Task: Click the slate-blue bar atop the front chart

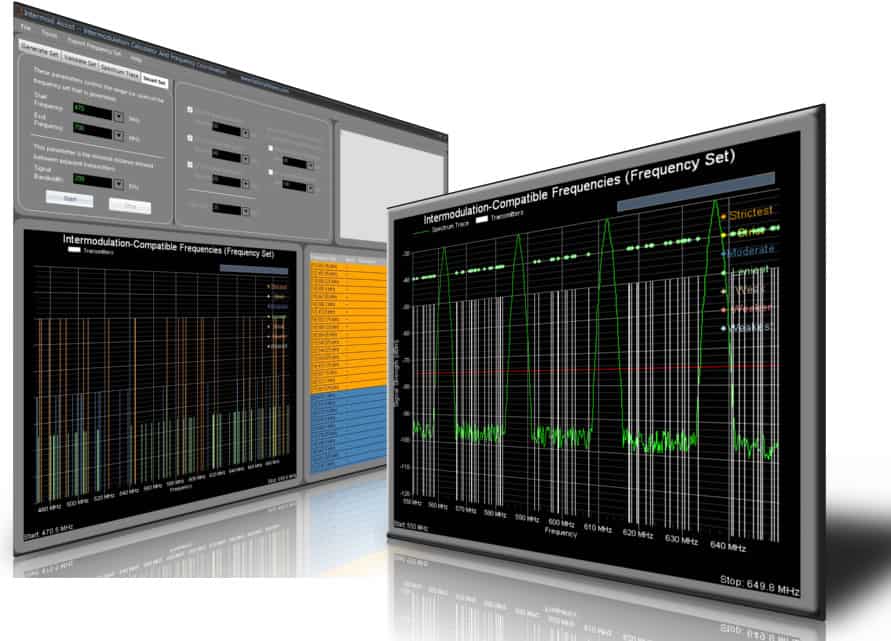Action: (696, 192)
